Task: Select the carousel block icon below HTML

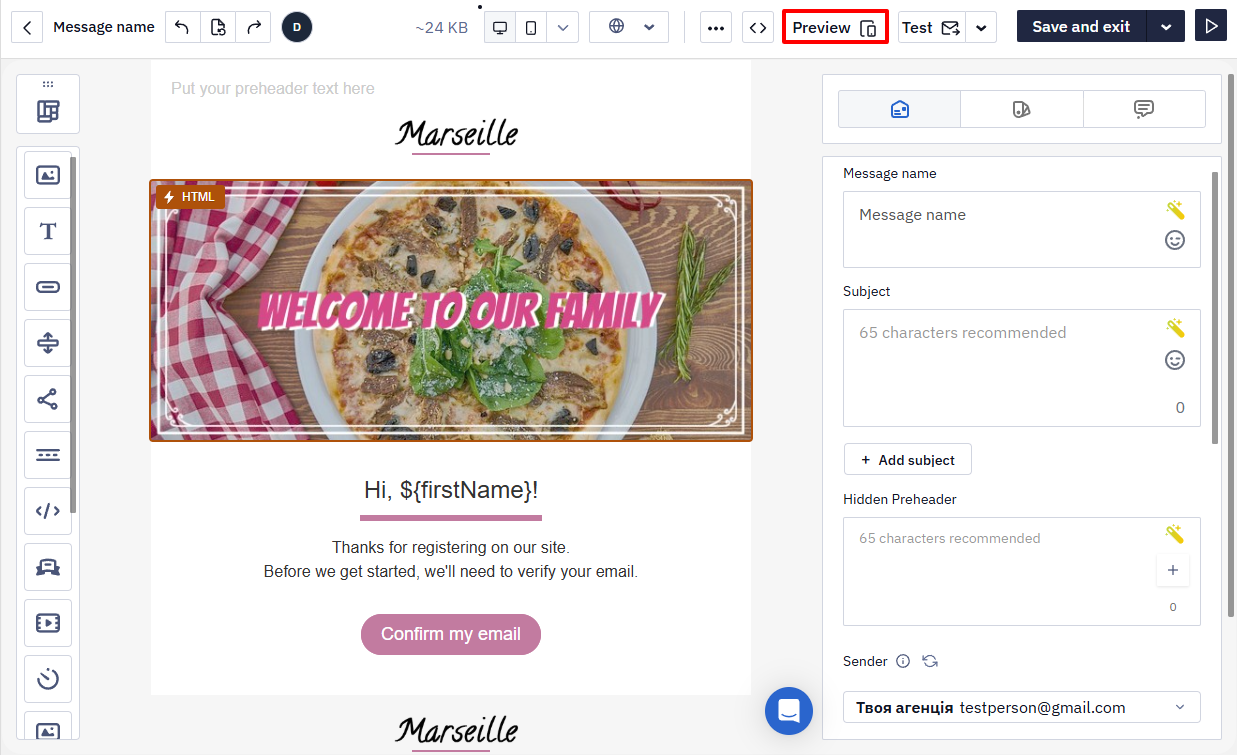Action: point(48,567)
